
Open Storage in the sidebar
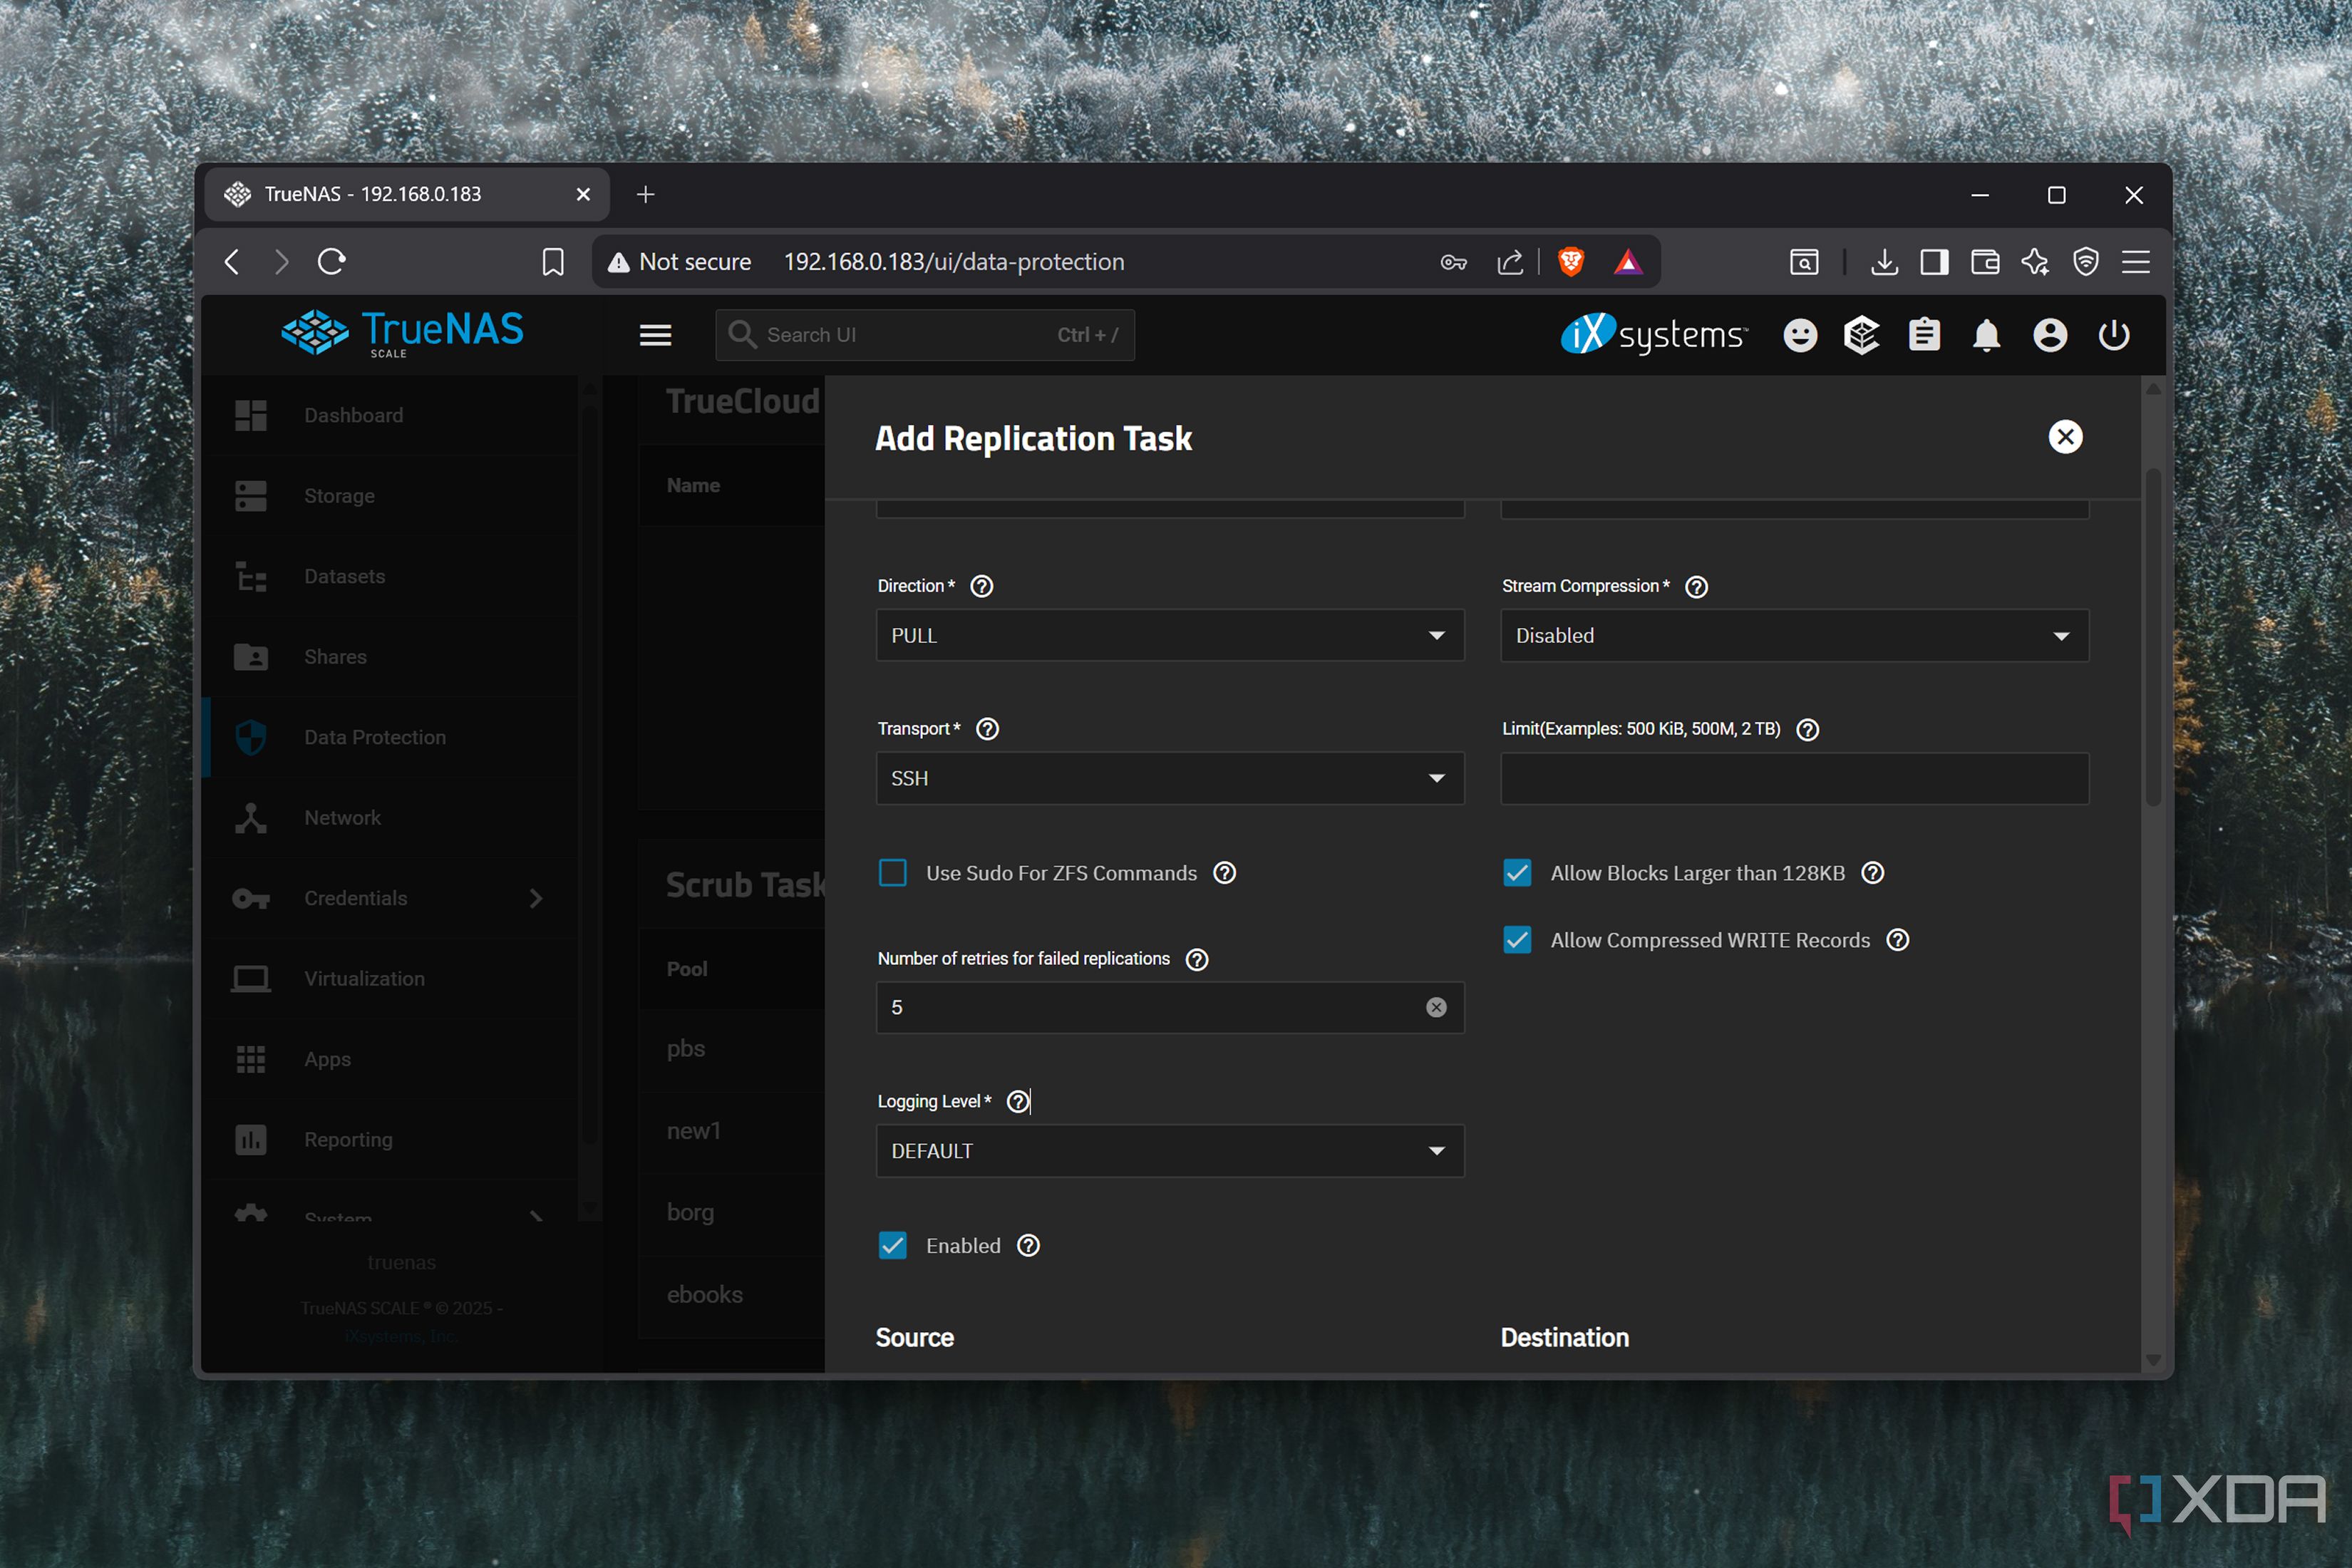pyautogui.click(x=390, y=496)
